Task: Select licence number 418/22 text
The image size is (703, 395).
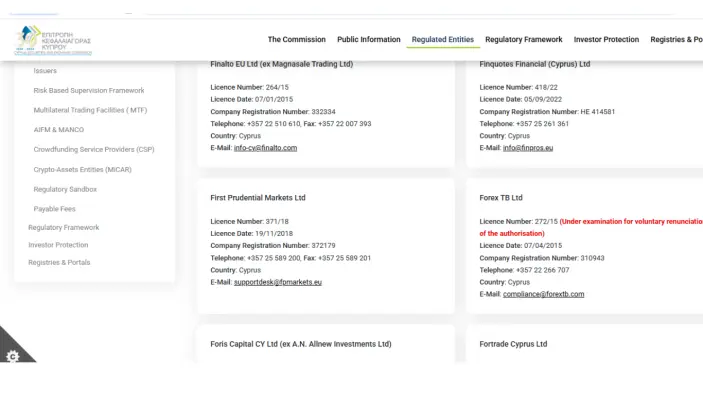Action: click(x=546, y=87)
